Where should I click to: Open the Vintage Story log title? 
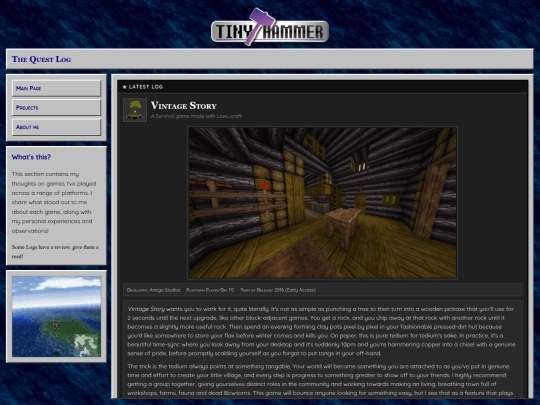tap(184, 105)
